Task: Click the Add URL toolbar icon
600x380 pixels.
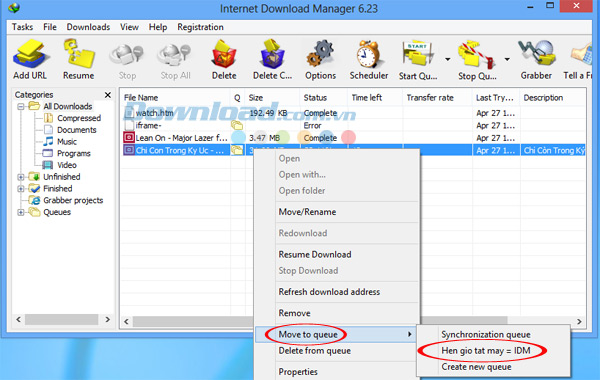Action: 30,54
